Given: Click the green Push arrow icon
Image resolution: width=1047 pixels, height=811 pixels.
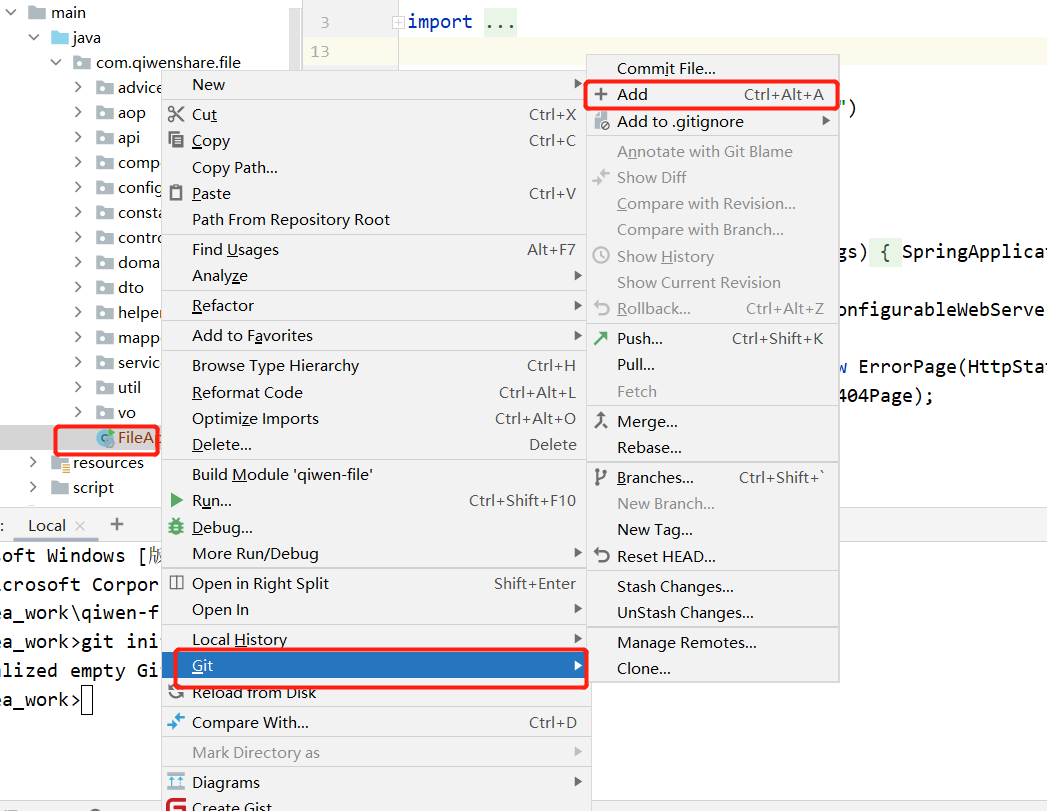Looking at the screenshot, I should (x=601, y=338).
